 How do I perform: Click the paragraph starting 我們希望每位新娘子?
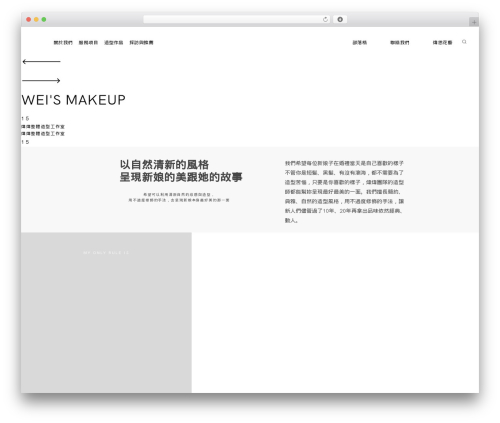[x=344, y=192]
